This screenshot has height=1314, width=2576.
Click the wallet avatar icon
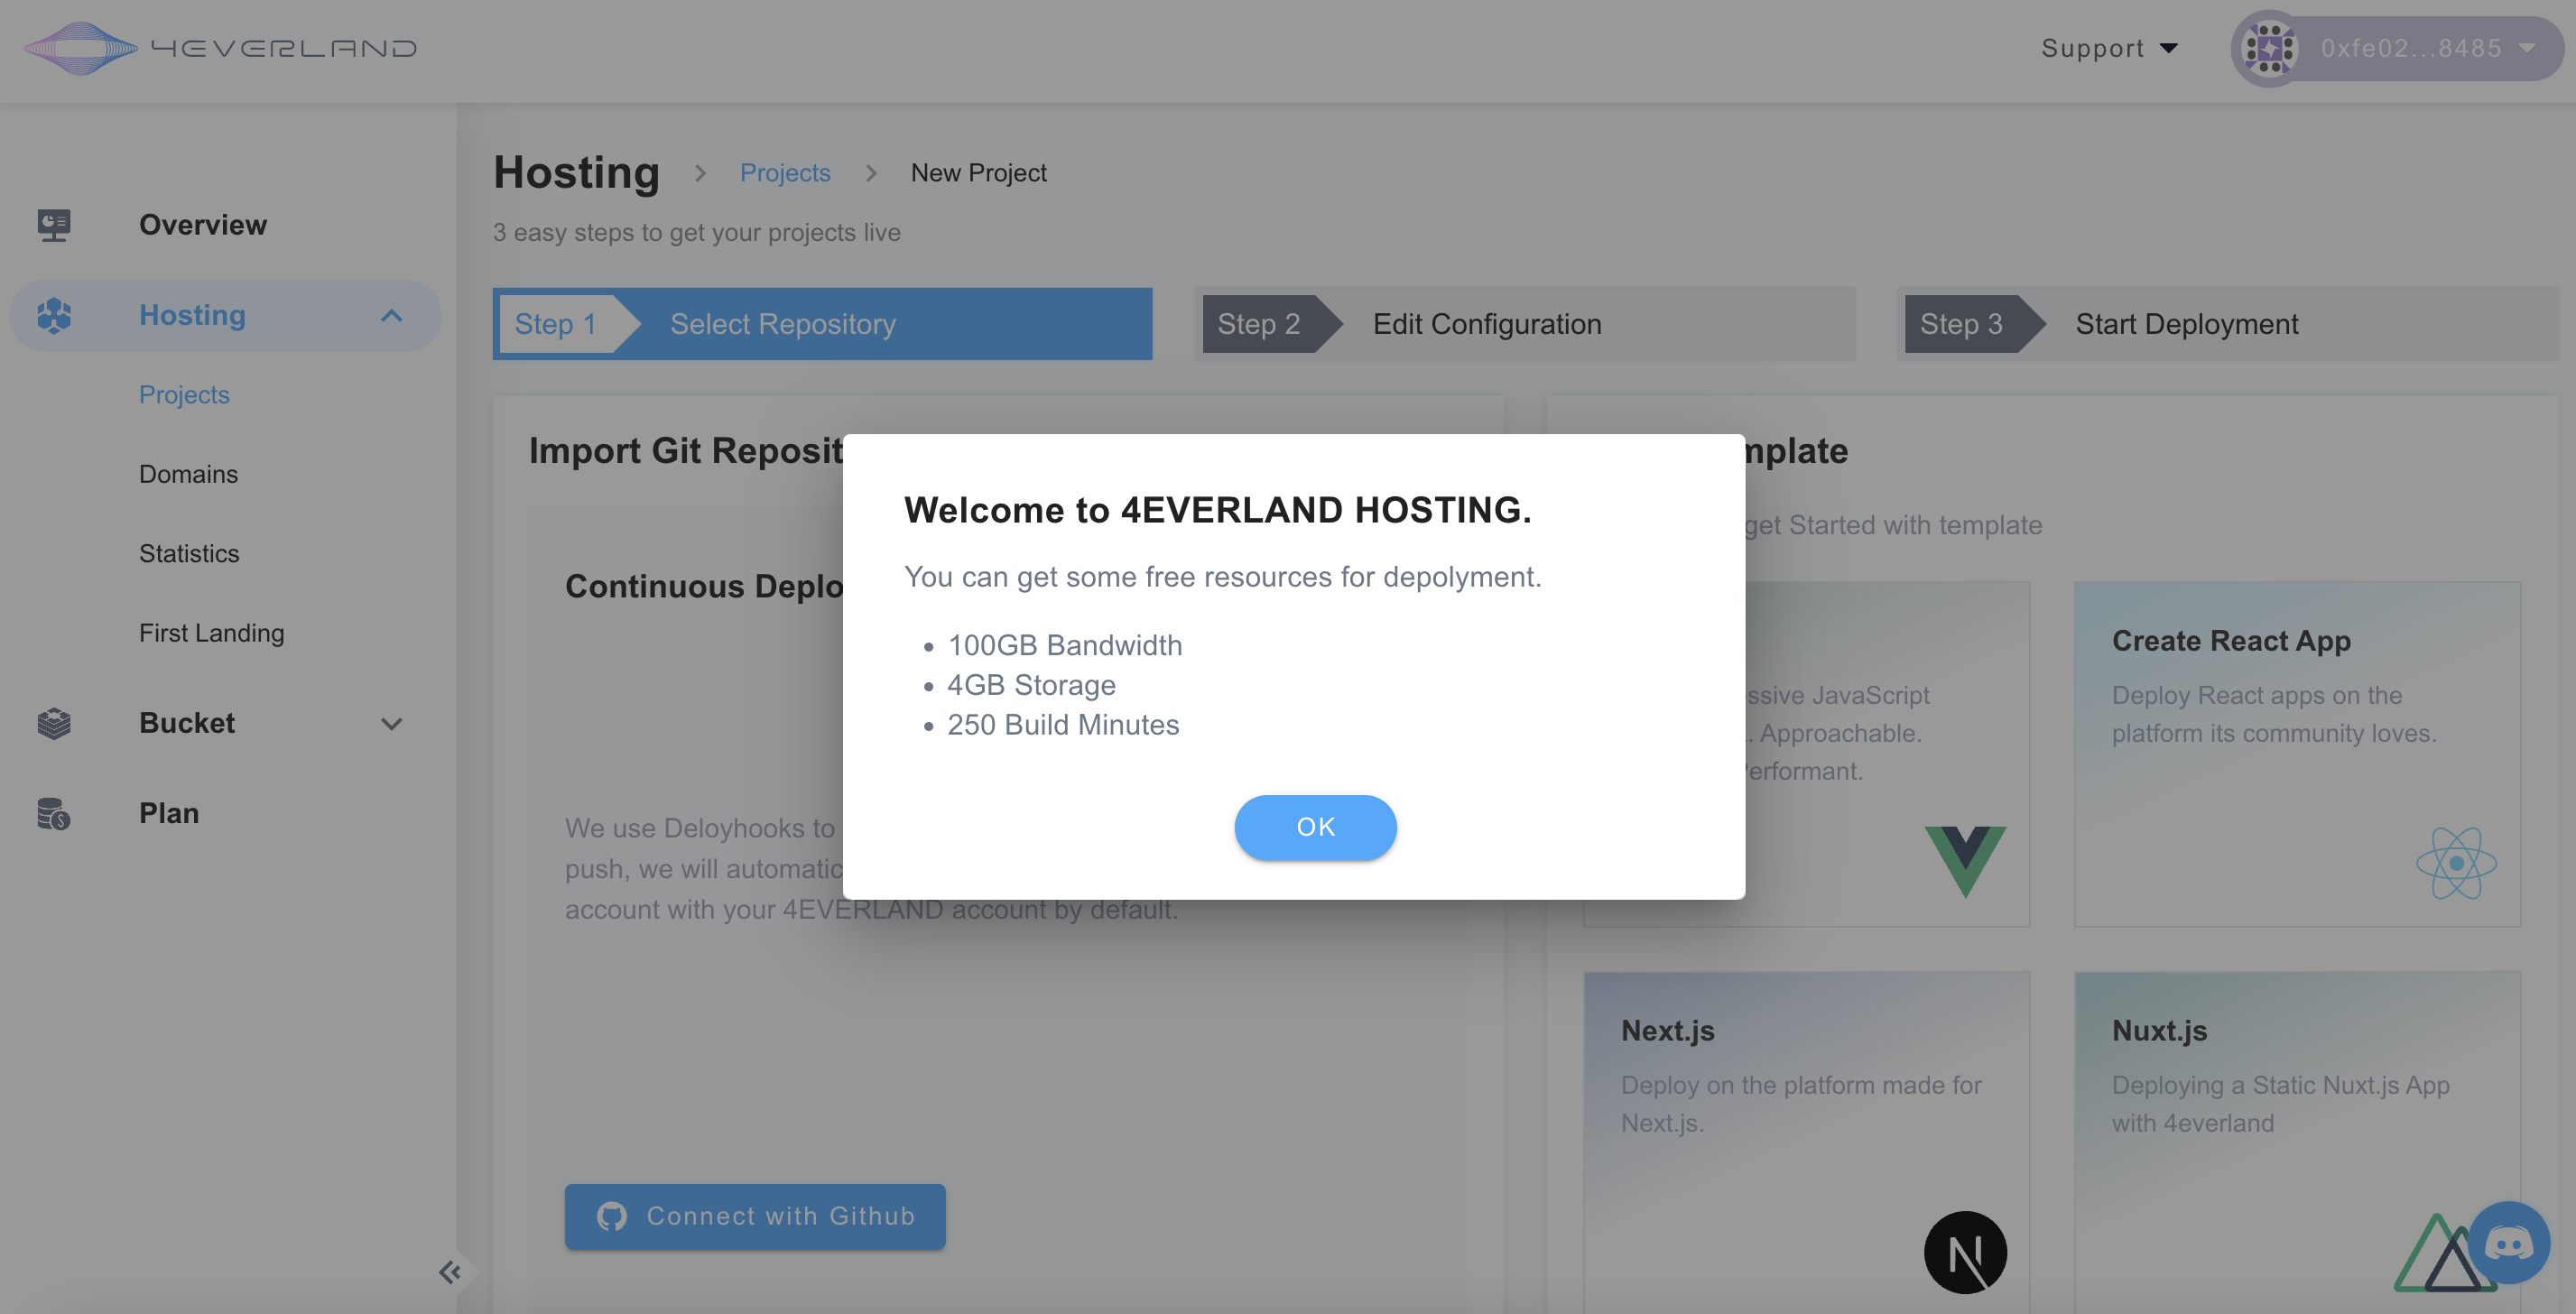2269,48
